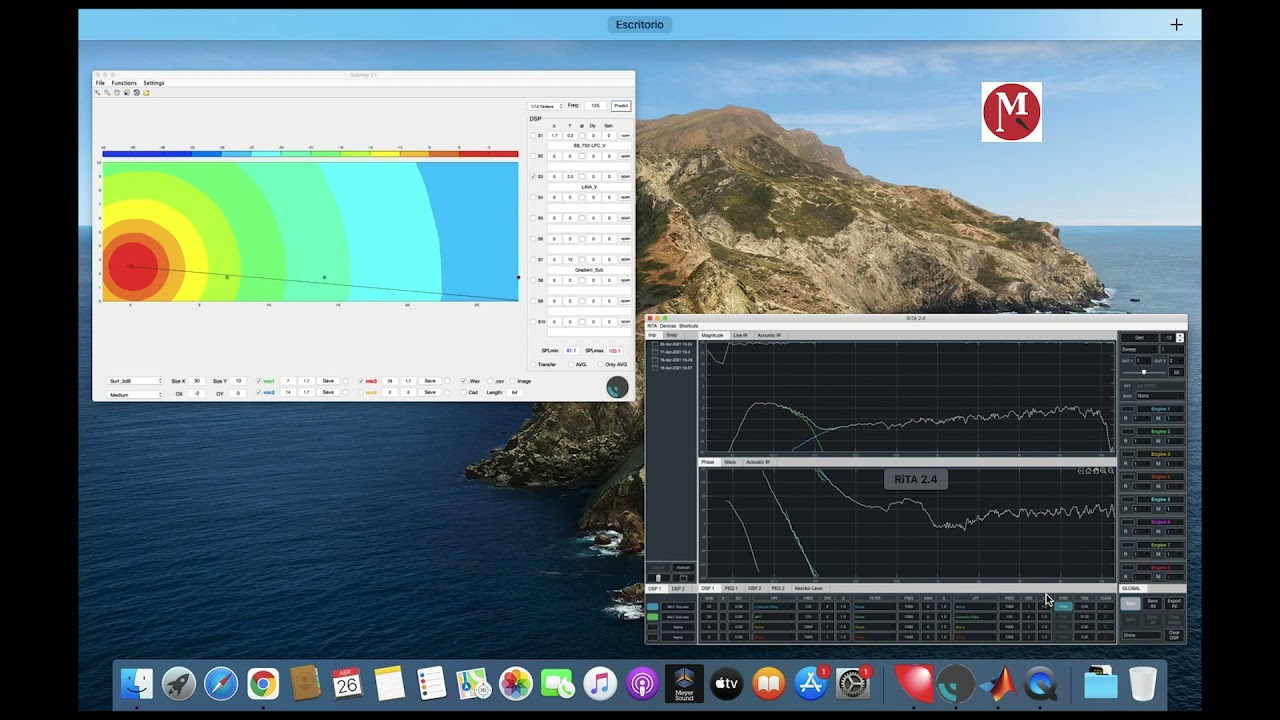This screenshot has width=1280, height=720.
Task: Open Finder from the Dock
Action: click(136, 684)
